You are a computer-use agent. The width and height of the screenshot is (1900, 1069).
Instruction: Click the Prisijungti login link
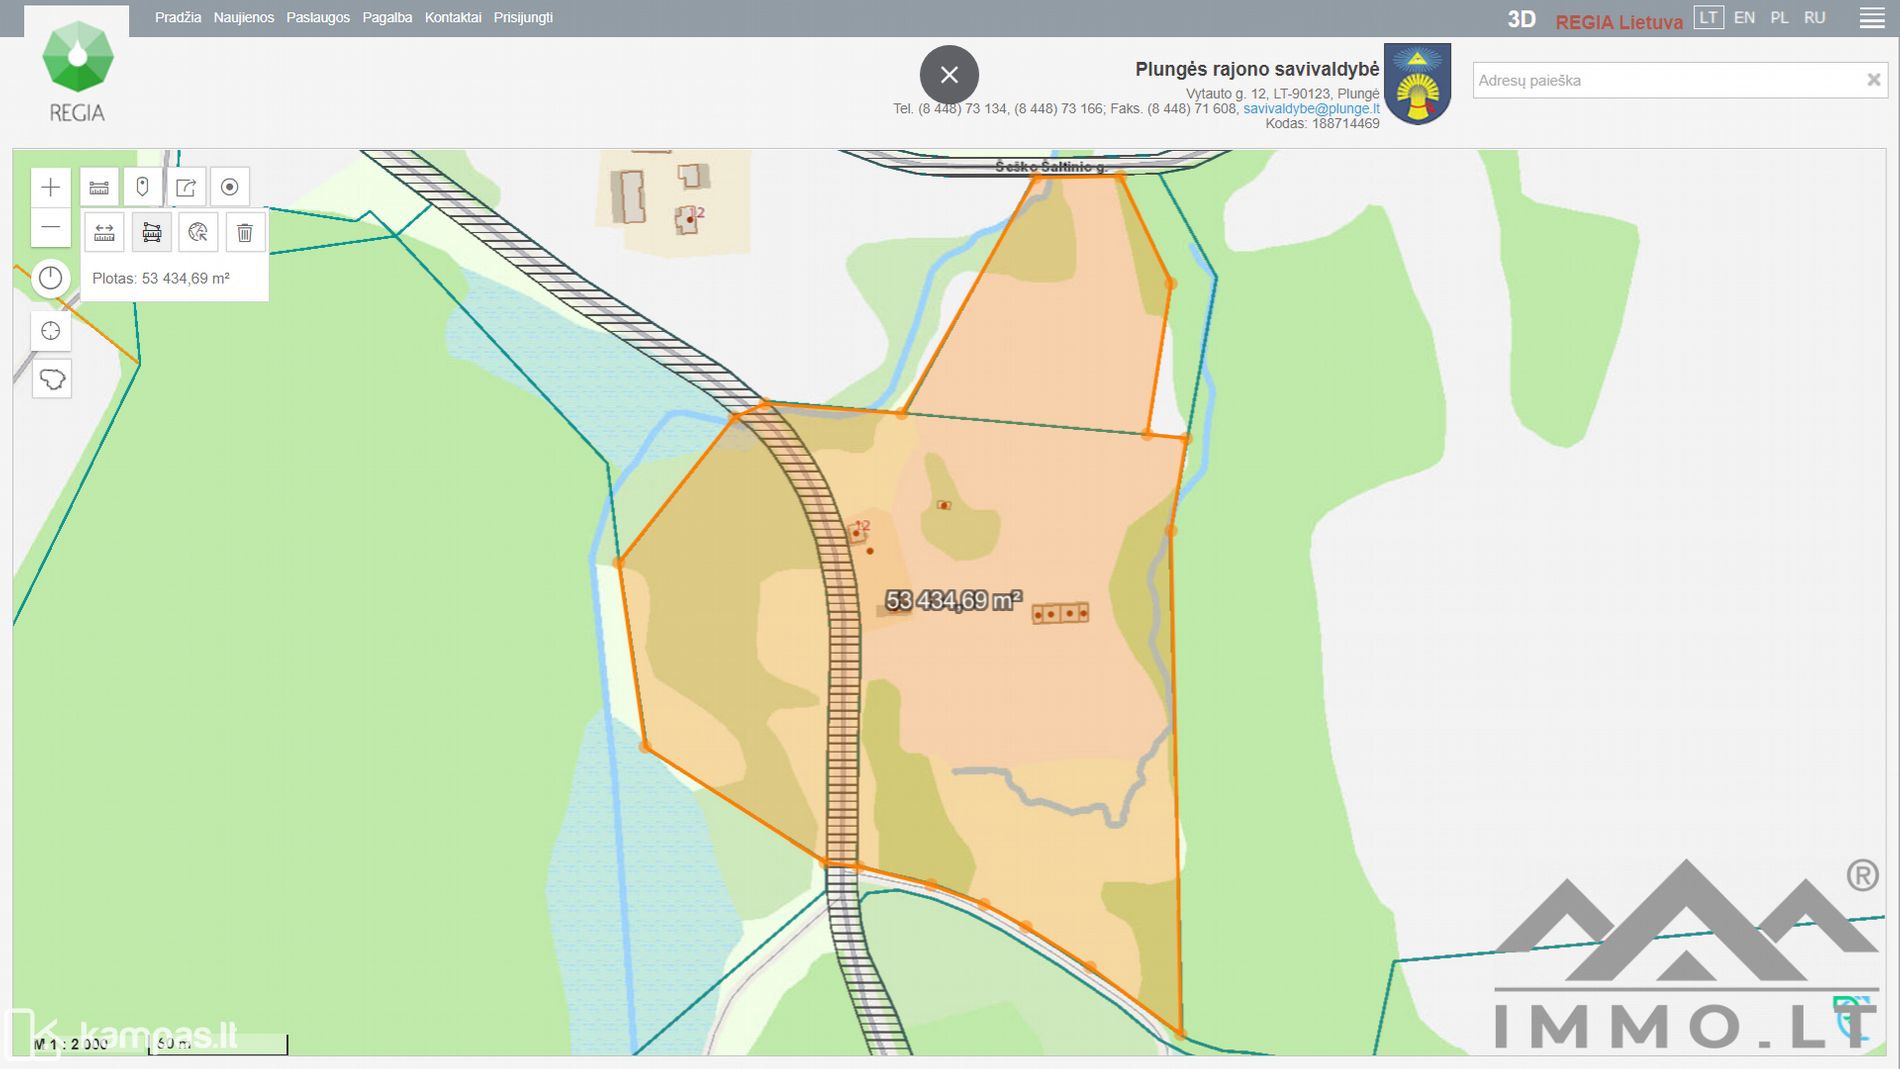click(x=523, y=18)
